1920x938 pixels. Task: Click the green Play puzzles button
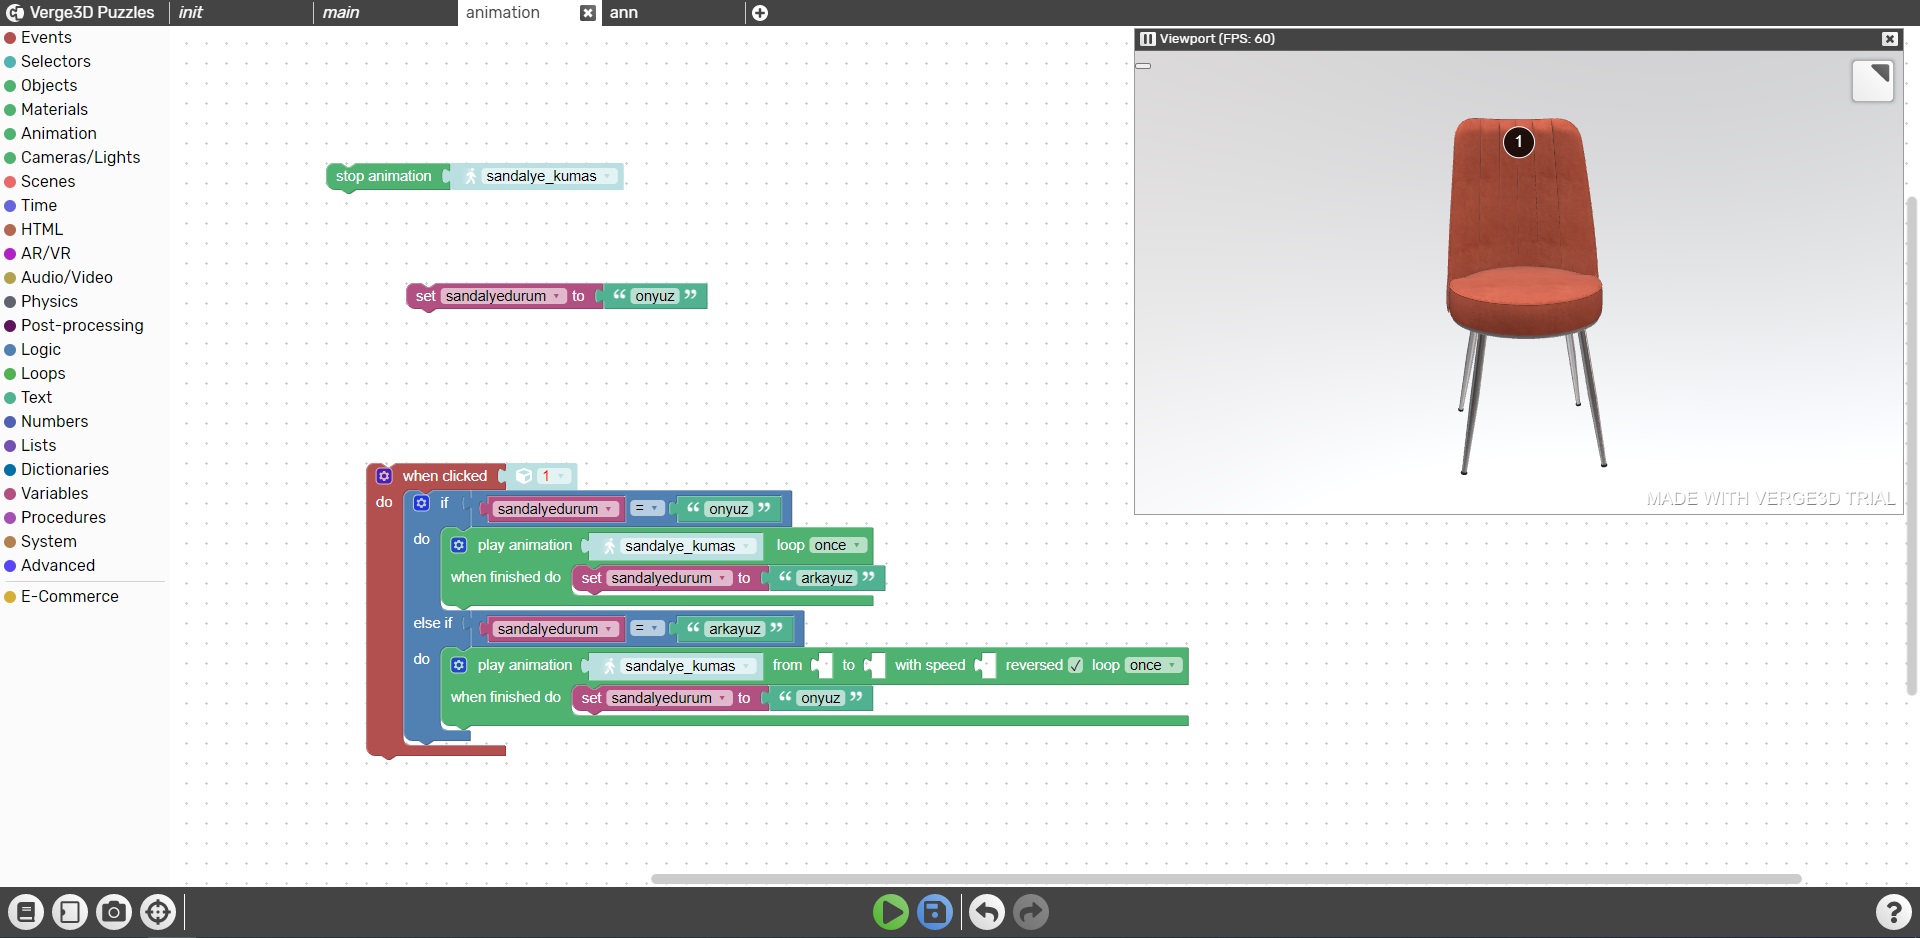pos(890,912)
